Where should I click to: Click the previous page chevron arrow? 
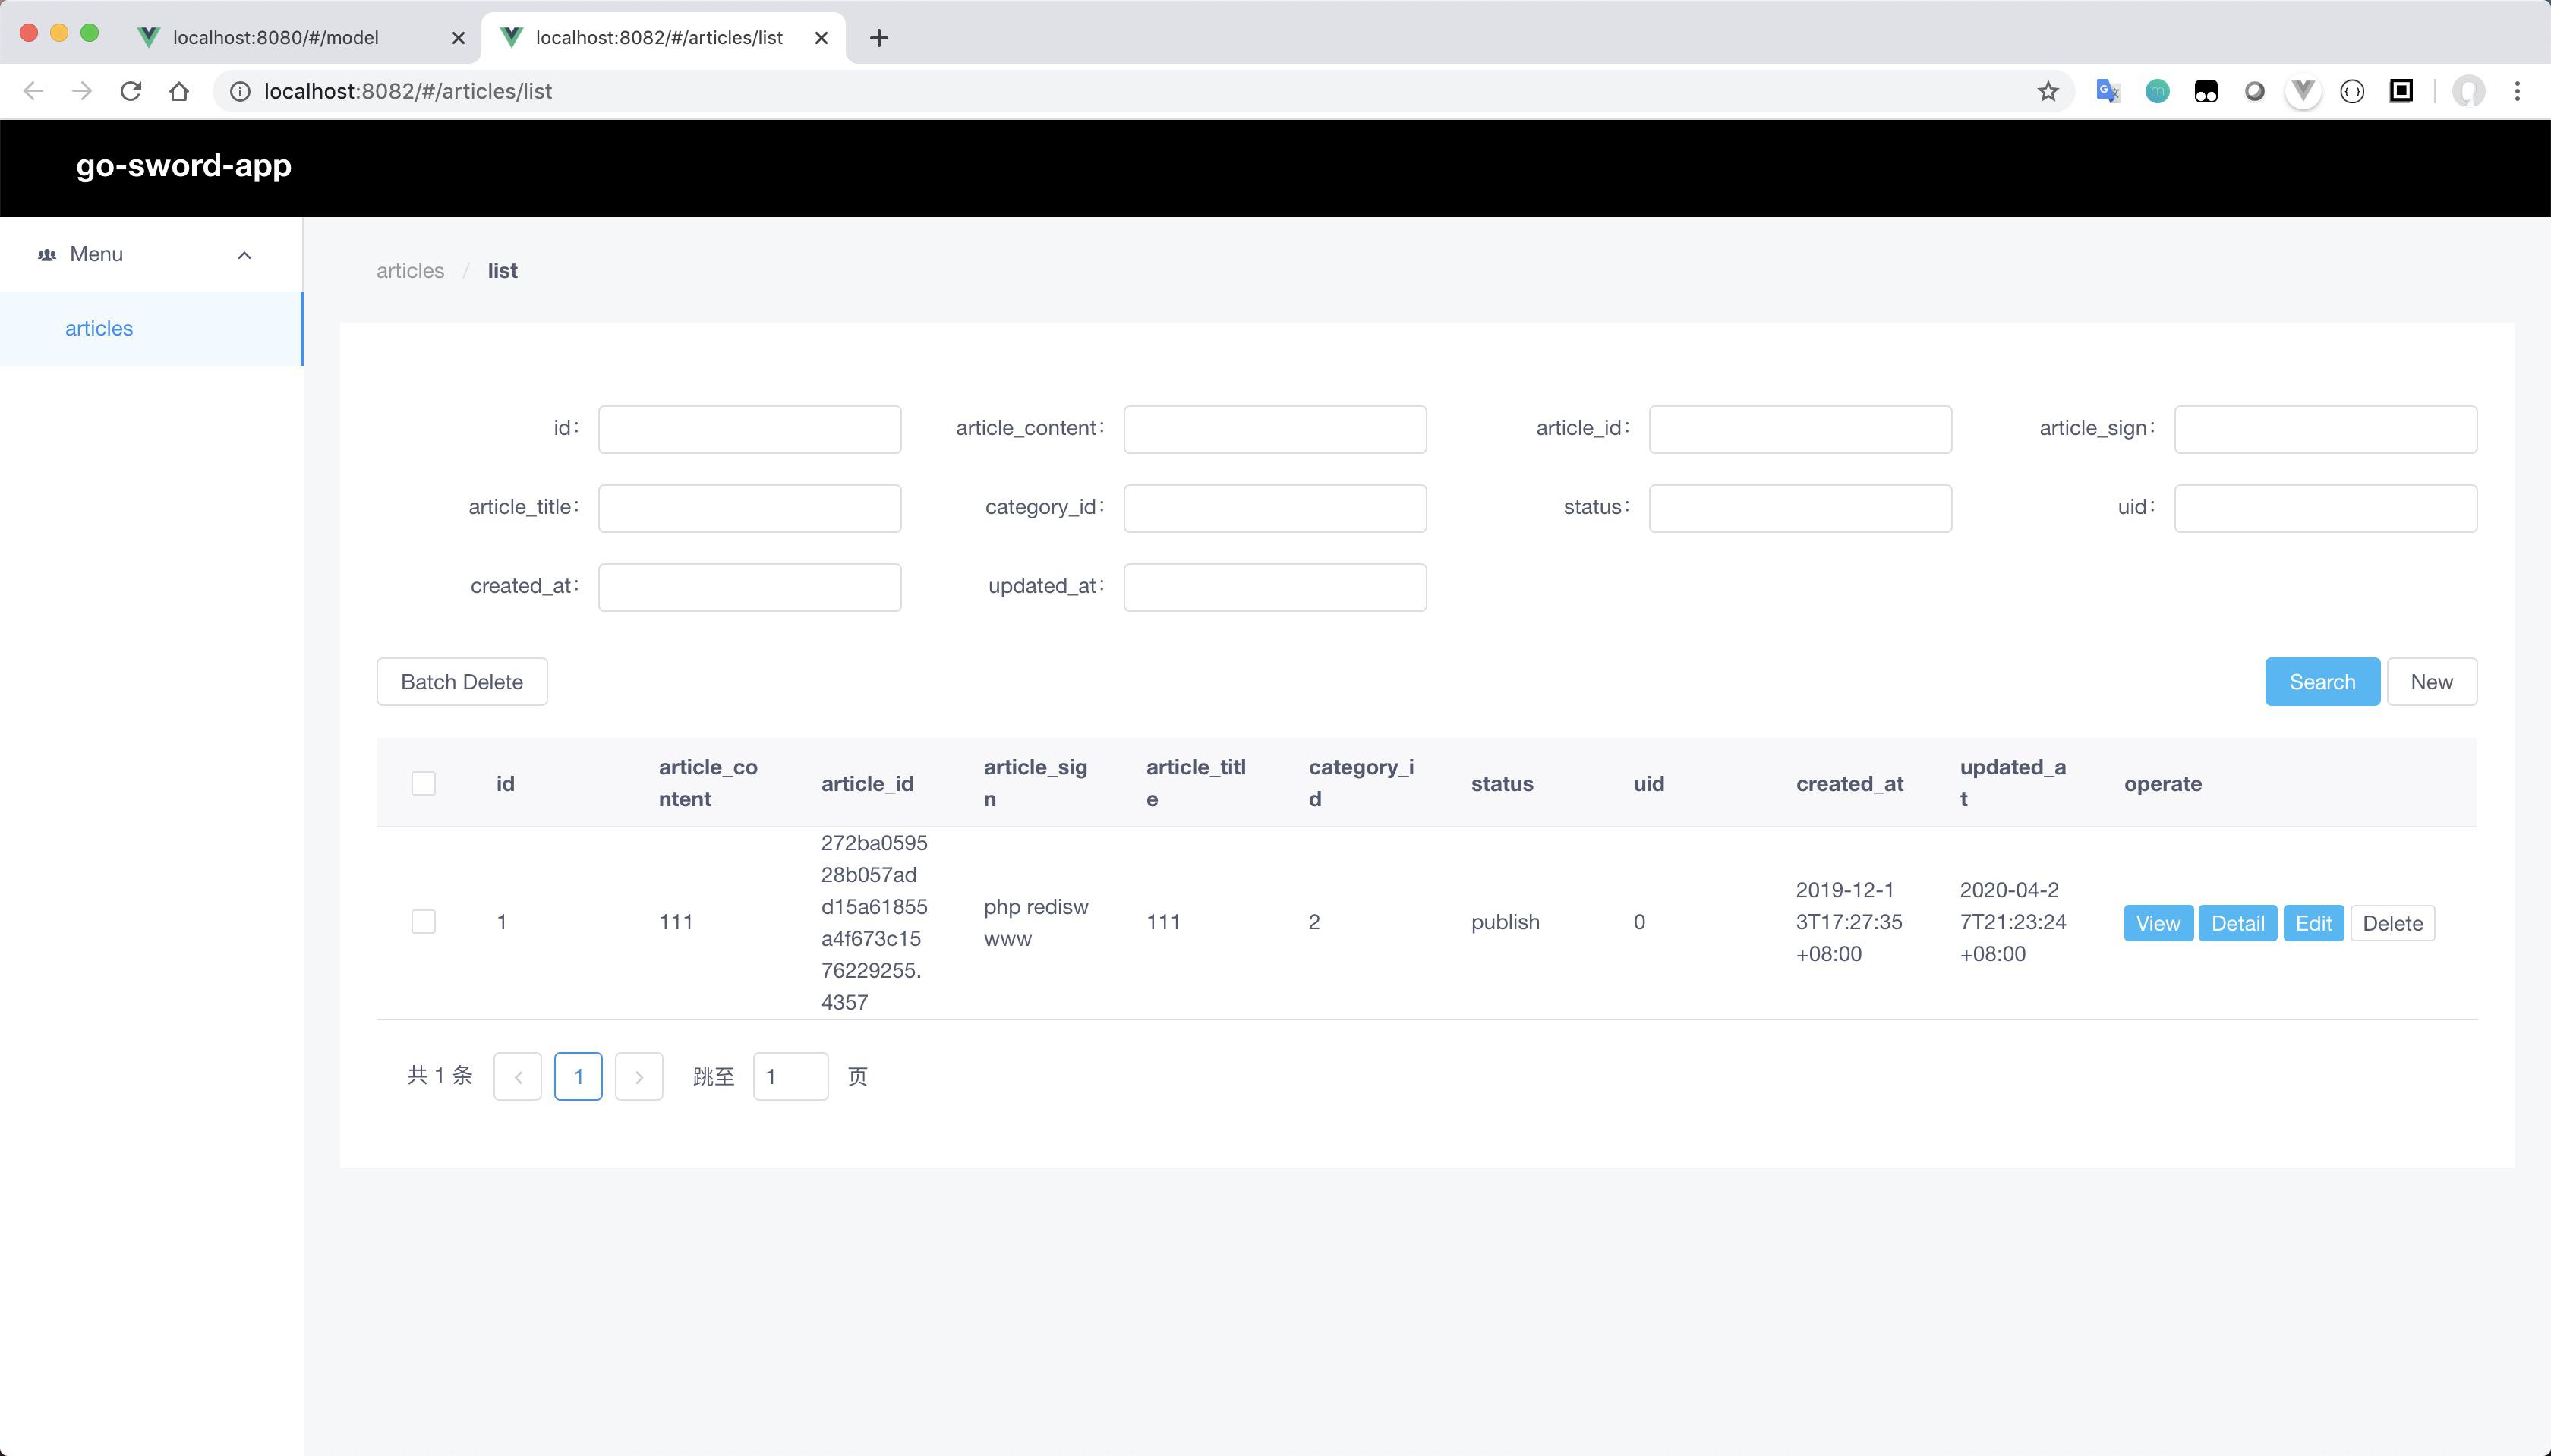click(x=519, y=1076)
